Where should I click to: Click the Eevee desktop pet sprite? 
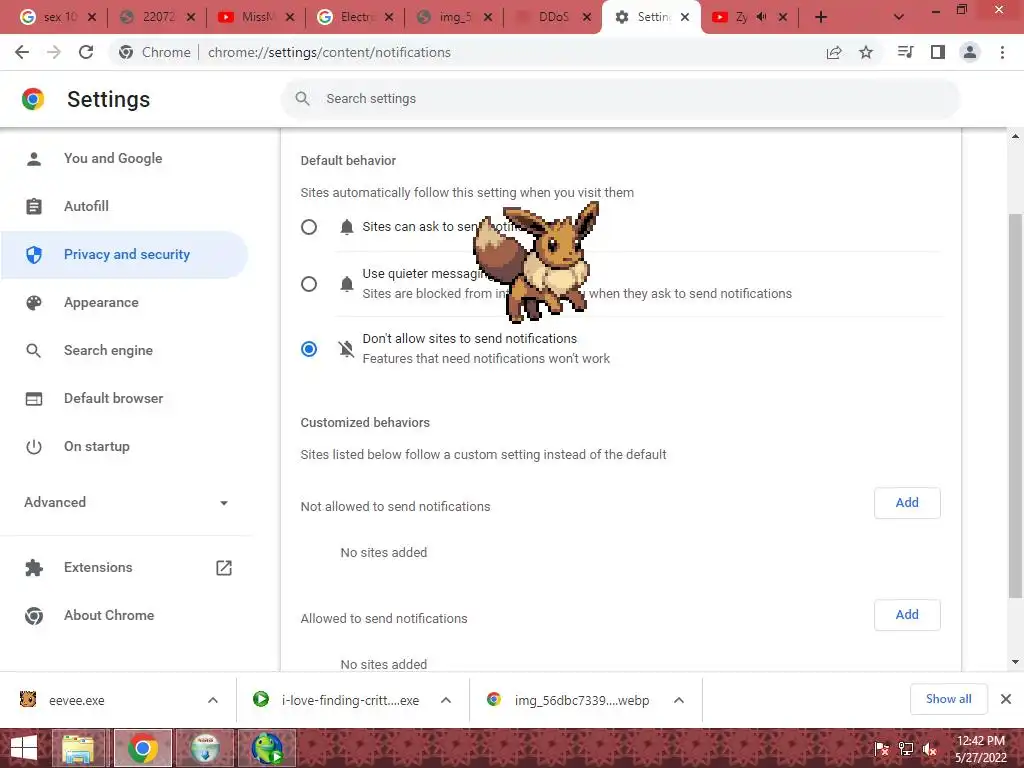point(537,261)
